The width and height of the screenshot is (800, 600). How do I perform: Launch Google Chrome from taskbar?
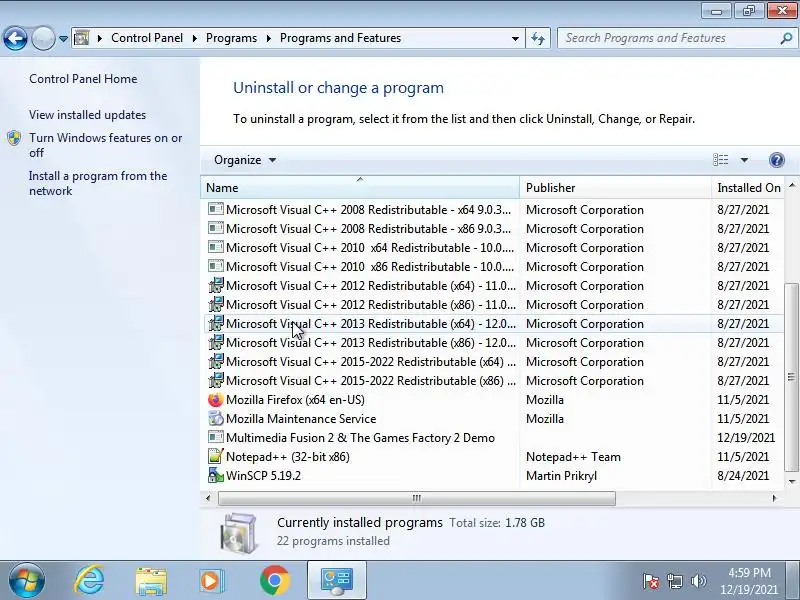pyautogui.click(x=274, y=581)
